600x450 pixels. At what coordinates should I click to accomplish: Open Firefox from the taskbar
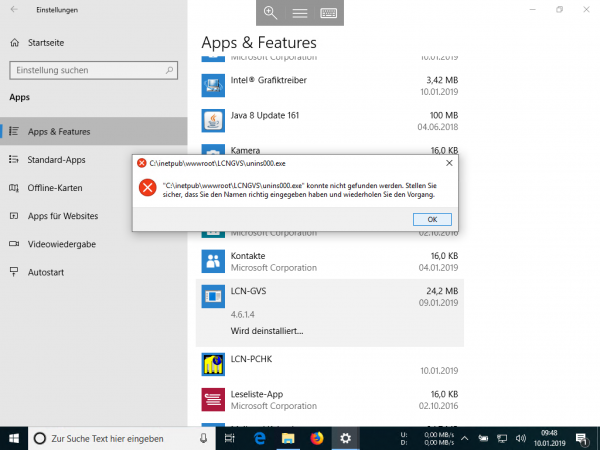316,438
